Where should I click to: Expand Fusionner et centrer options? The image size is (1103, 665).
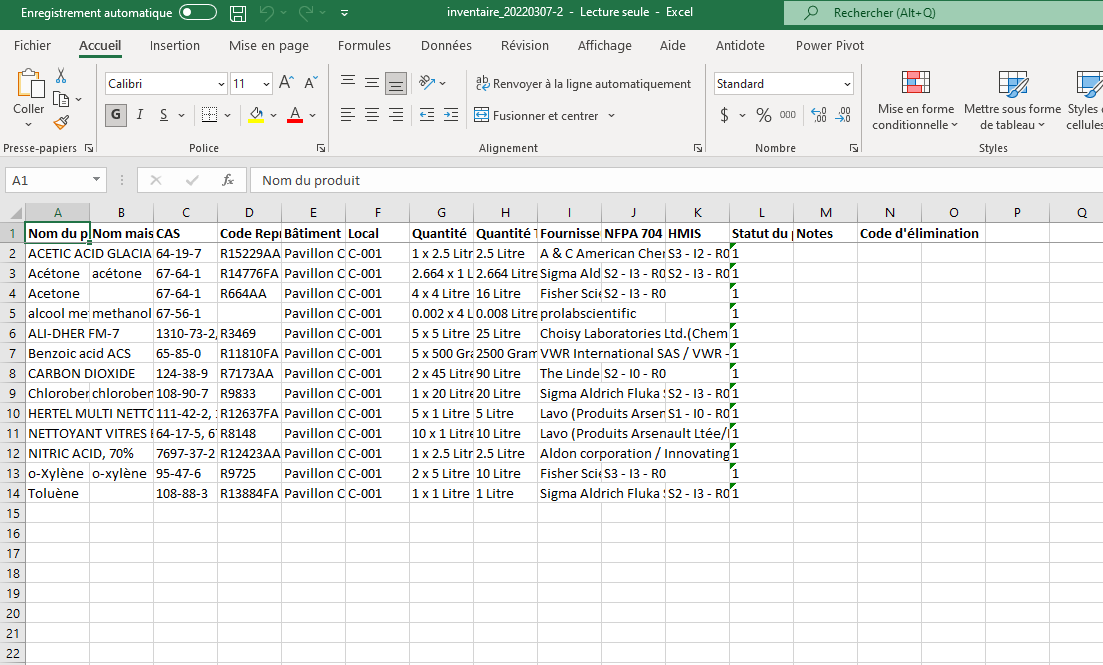[611, 115]
